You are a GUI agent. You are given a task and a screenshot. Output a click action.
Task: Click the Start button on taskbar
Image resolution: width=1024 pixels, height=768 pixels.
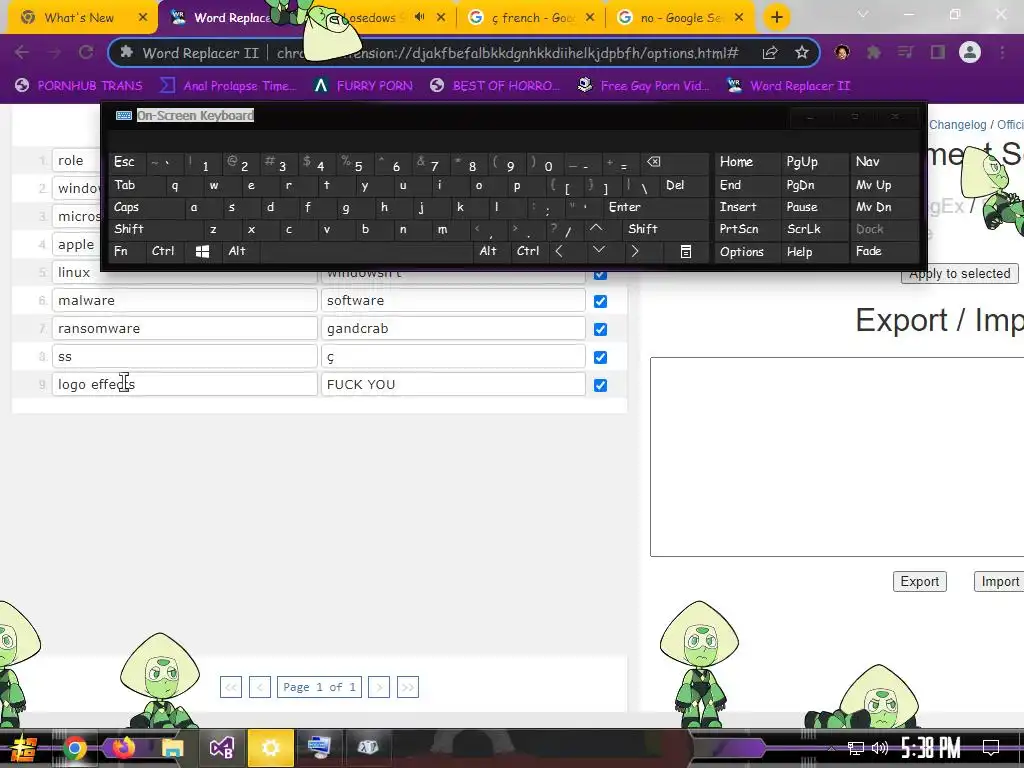(x=24, y=748)
